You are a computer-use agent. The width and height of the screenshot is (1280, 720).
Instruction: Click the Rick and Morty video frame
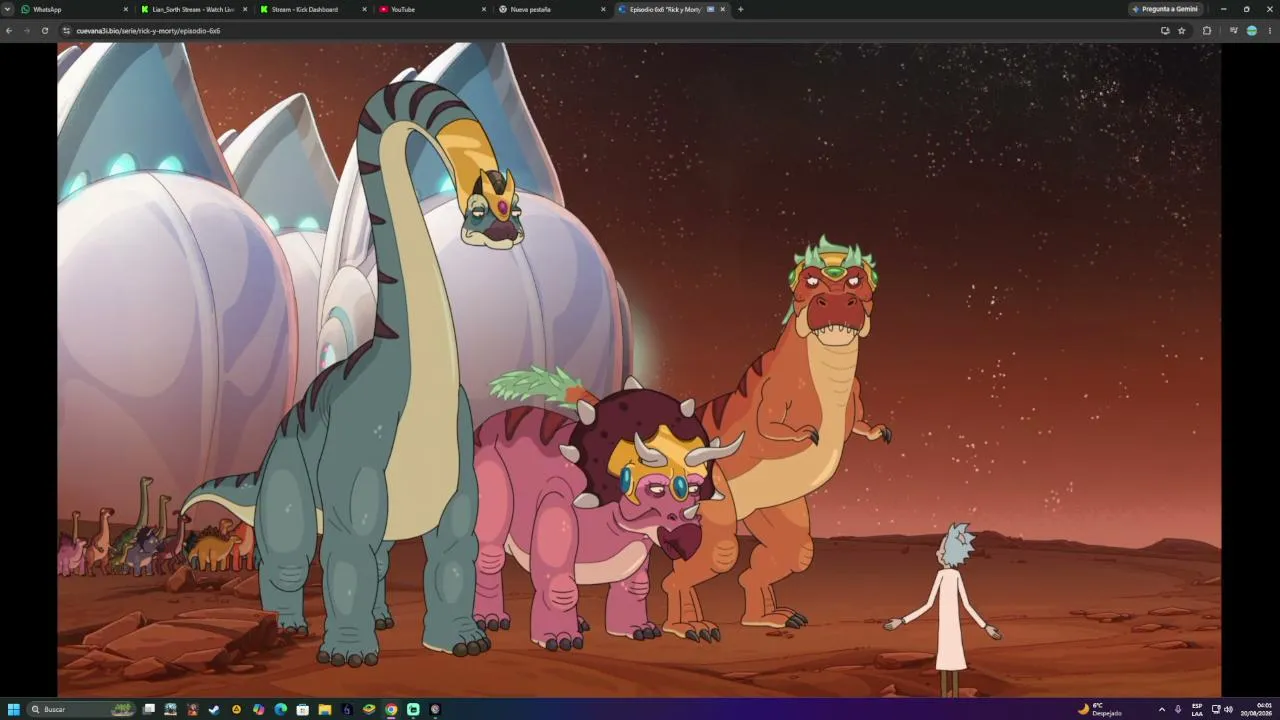tap(639, 369)
